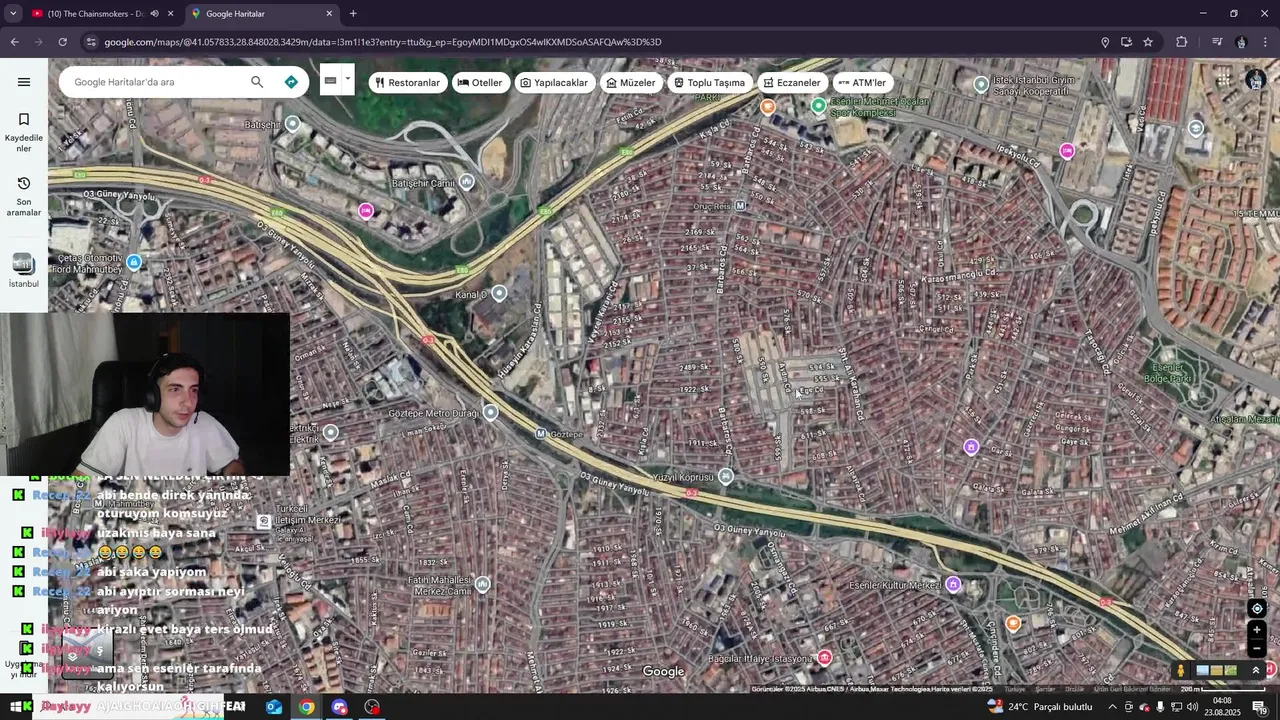
Task: Open the Google Maps hamburger menu
Action: pyautogui.click(x=24, y=82)
